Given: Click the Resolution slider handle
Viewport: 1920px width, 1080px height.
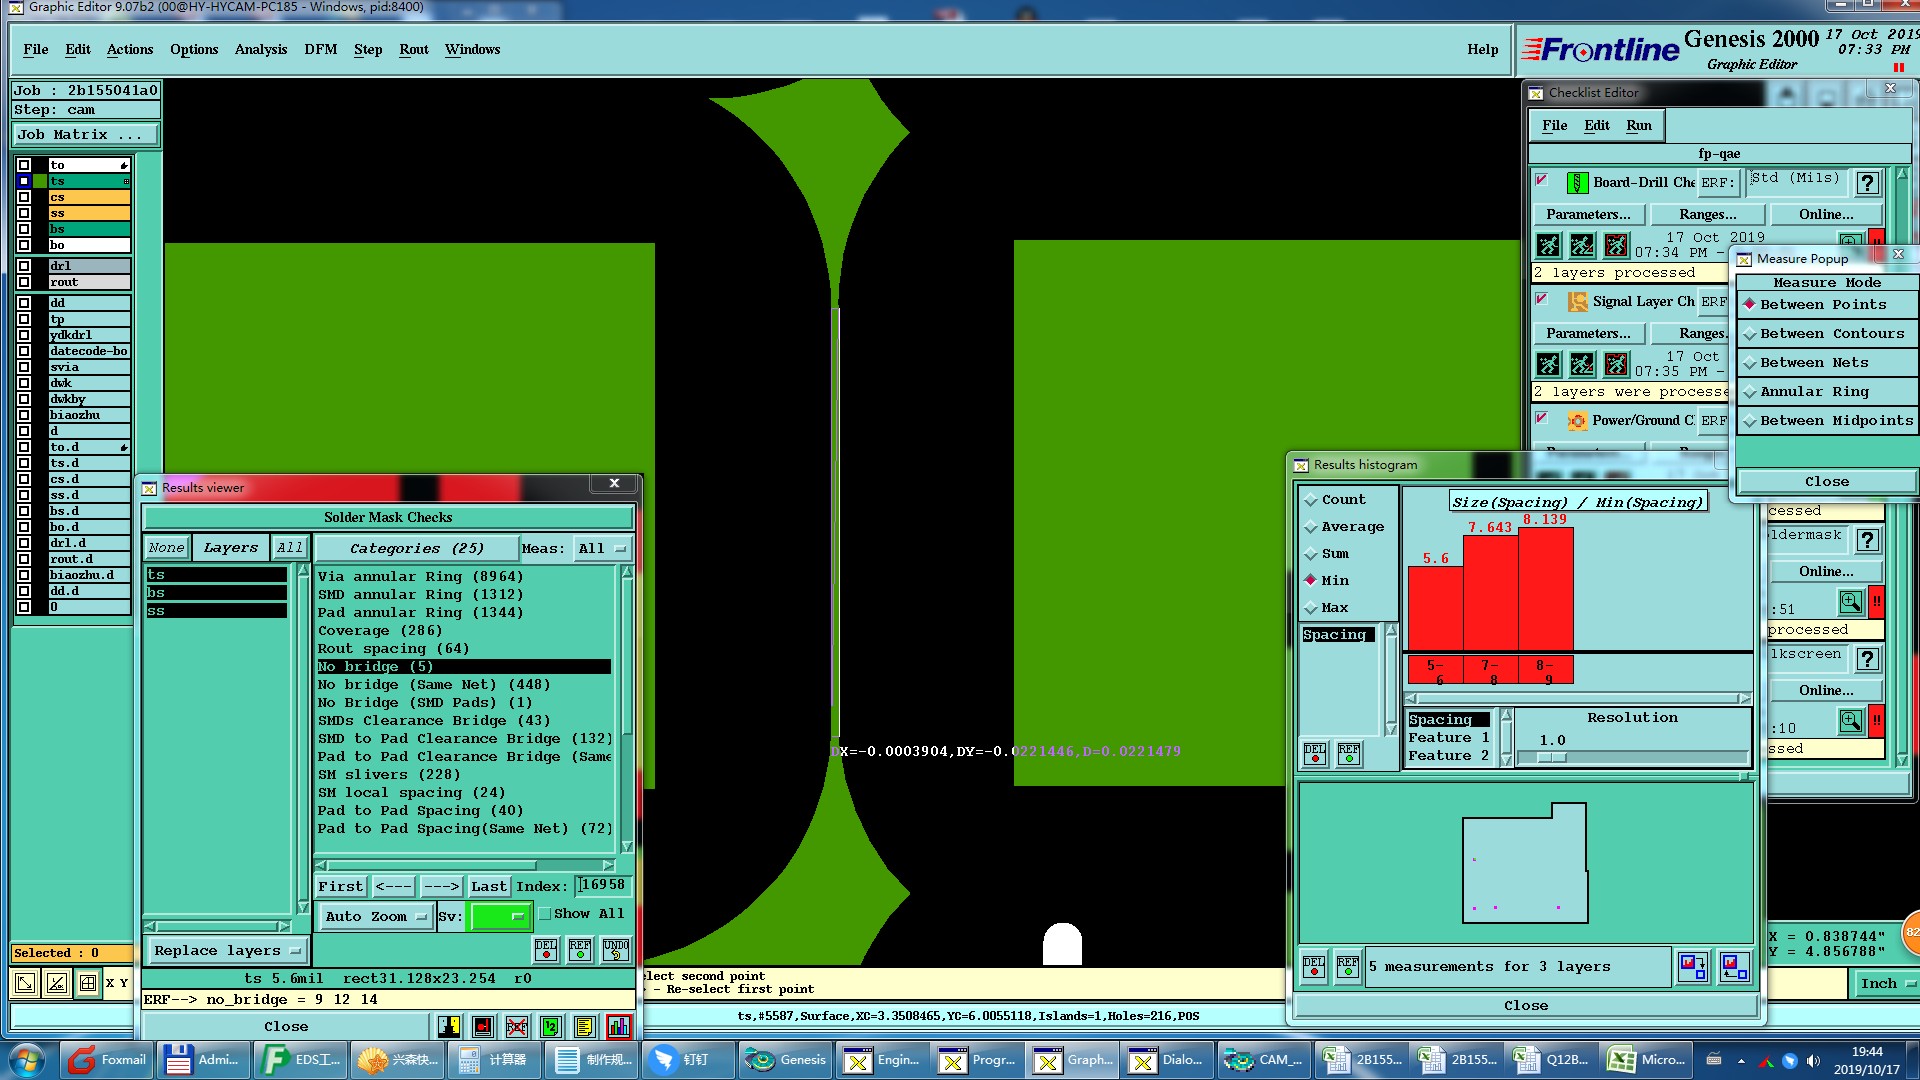Looking at the screenshot, I should pos(1551,758).
